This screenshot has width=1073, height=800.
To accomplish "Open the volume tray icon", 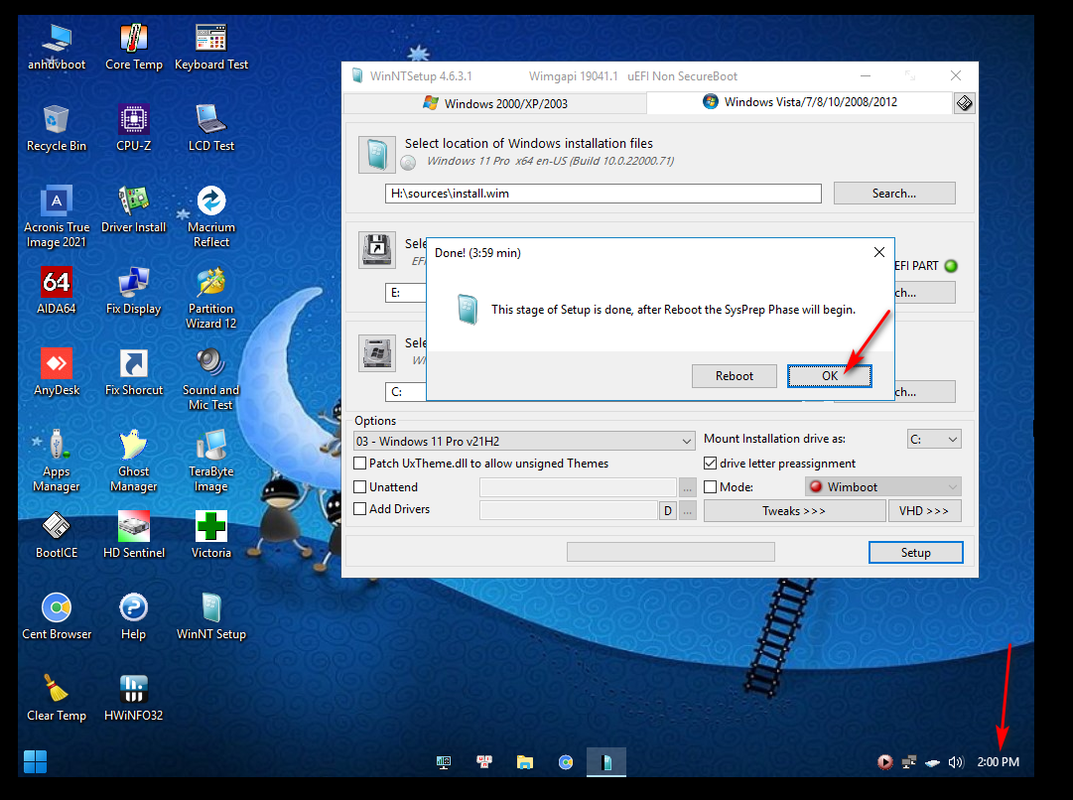I will pyautogui.click(x=955, y=762).
